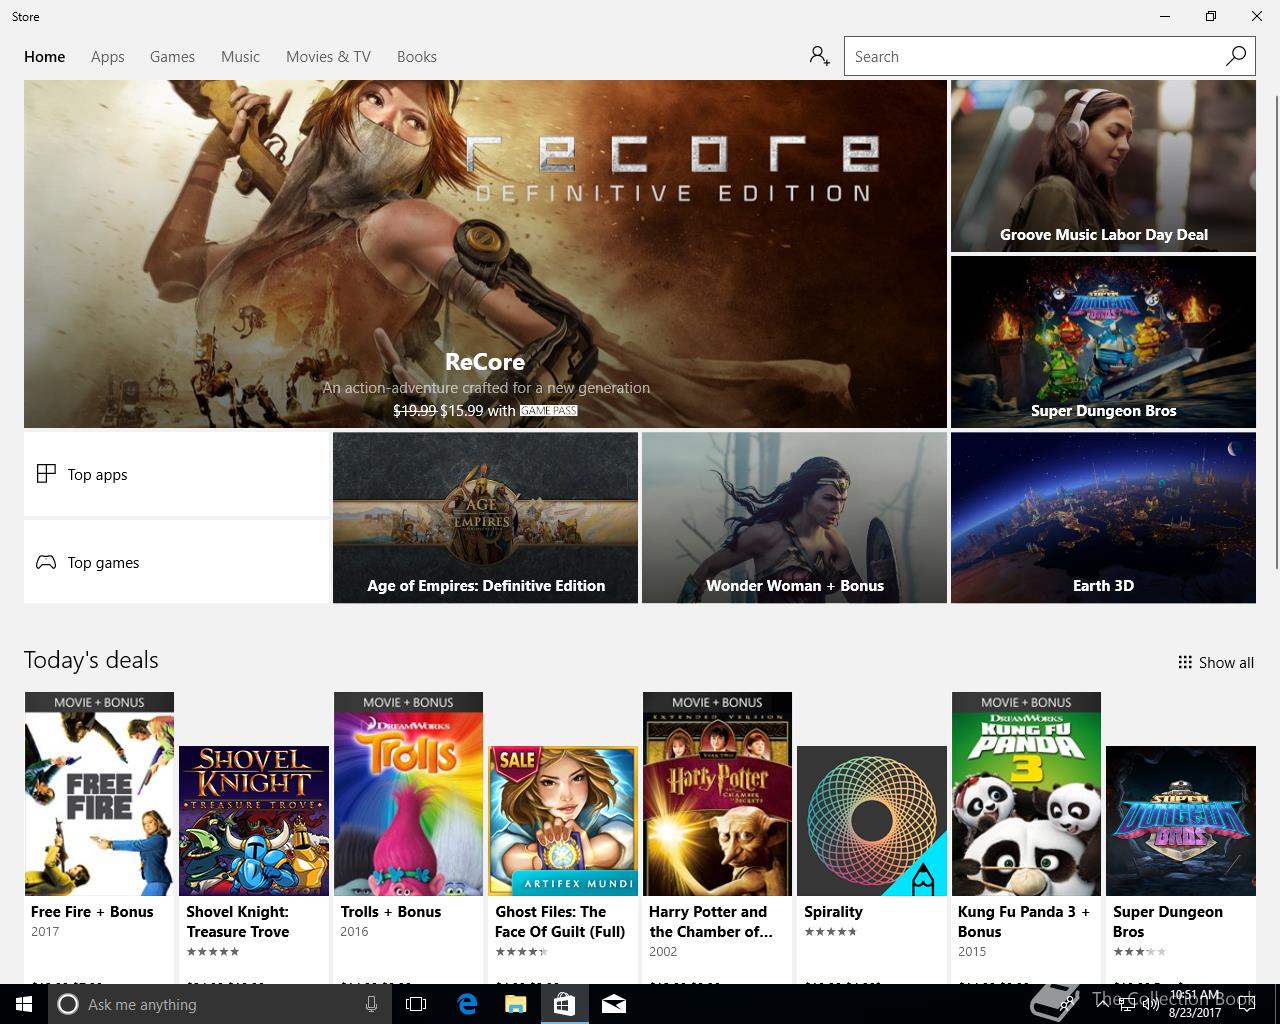
Task: Open the Trolls movie poster
Action: [408, 794]
